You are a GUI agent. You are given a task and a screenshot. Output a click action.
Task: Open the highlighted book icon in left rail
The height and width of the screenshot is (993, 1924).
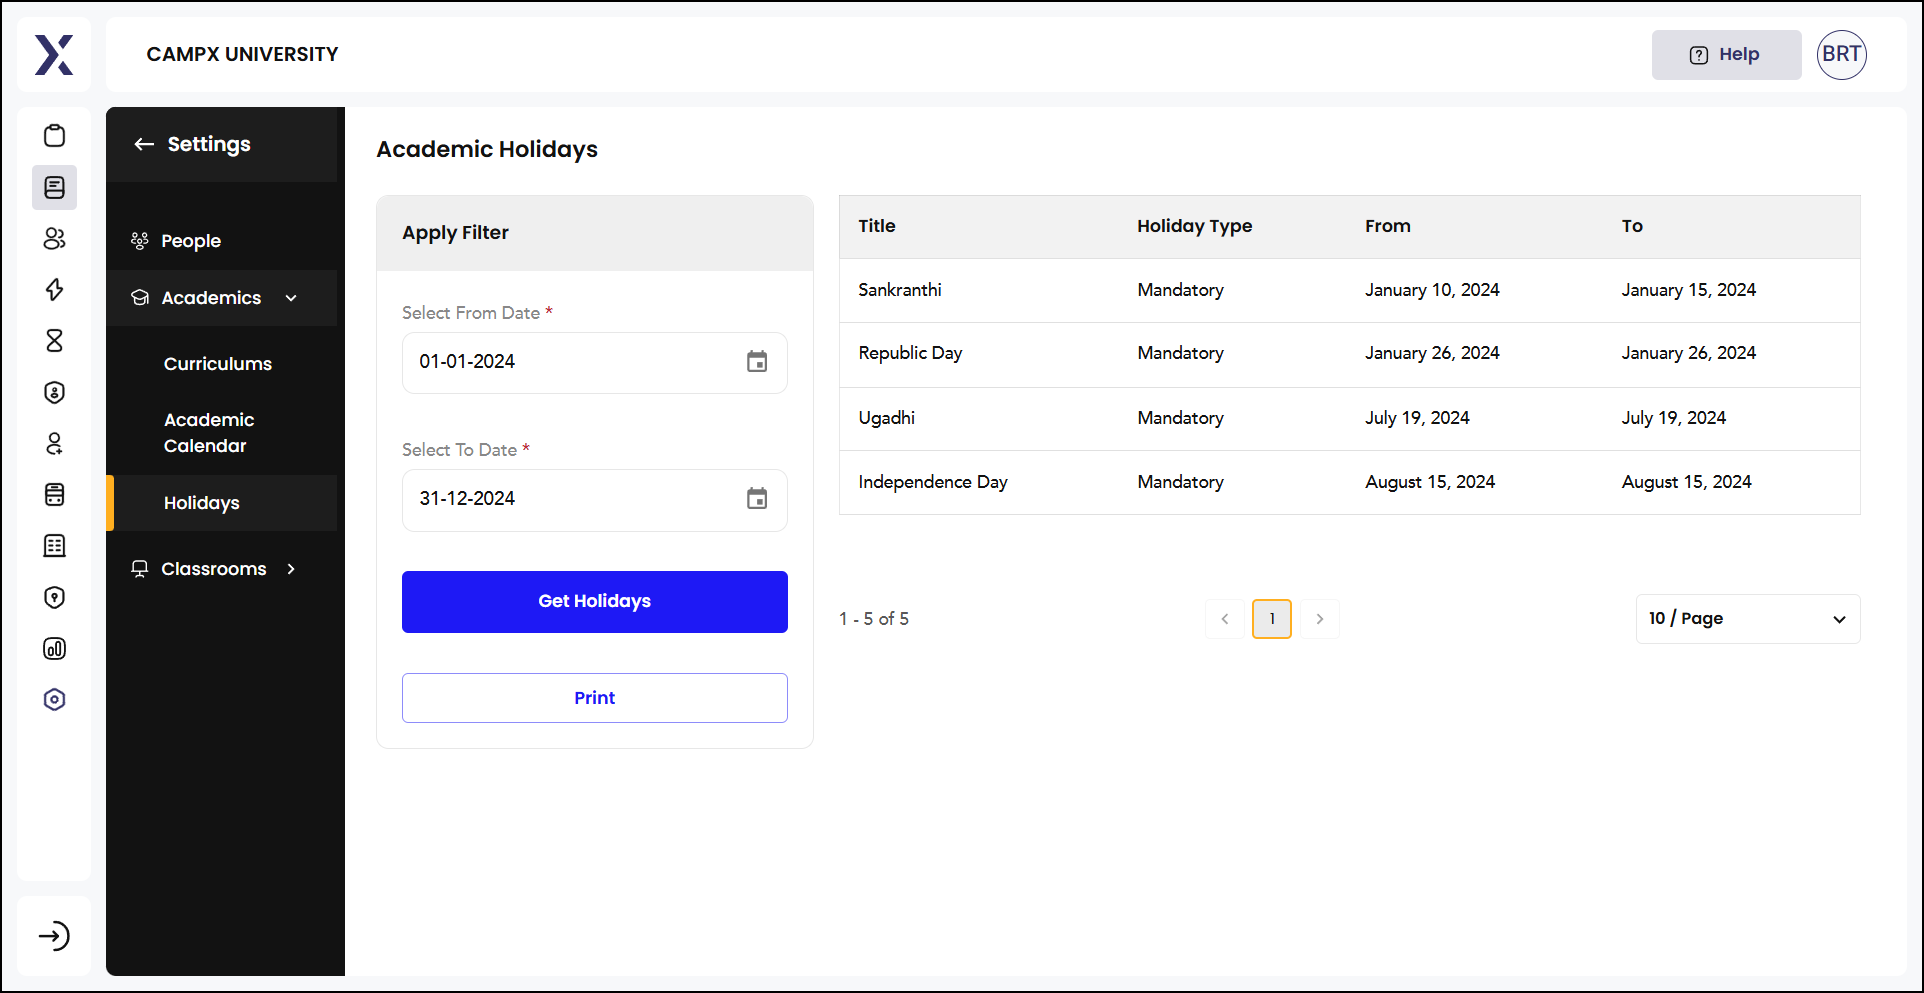tap(55, 187)
